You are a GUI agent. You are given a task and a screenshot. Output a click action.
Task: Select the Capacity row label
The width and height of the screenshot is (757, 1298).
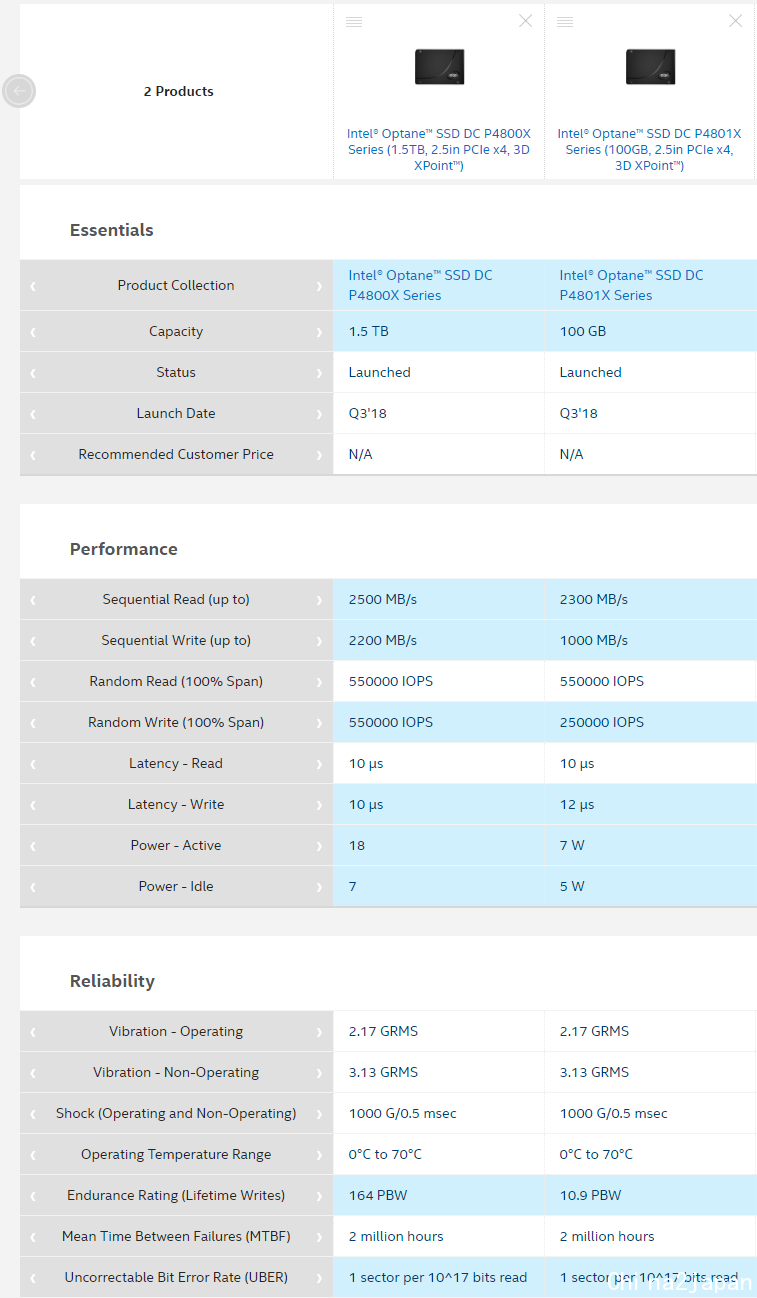[176, 331]
